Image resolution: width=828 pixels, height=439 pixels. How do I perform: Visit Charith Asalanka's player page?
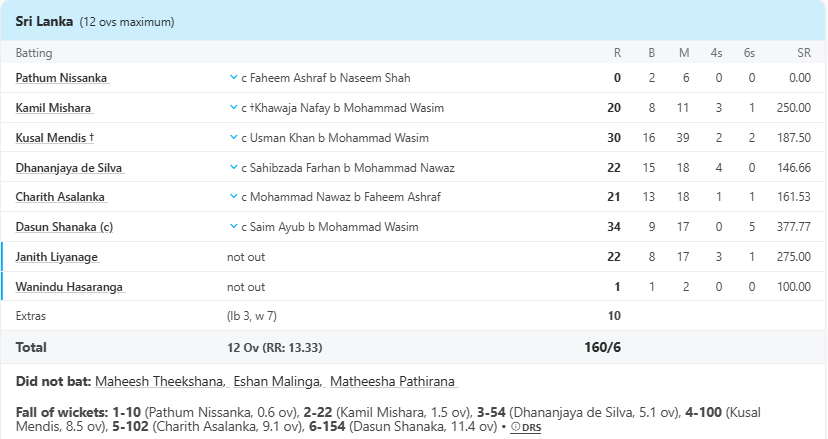click(x=60, y=198)
